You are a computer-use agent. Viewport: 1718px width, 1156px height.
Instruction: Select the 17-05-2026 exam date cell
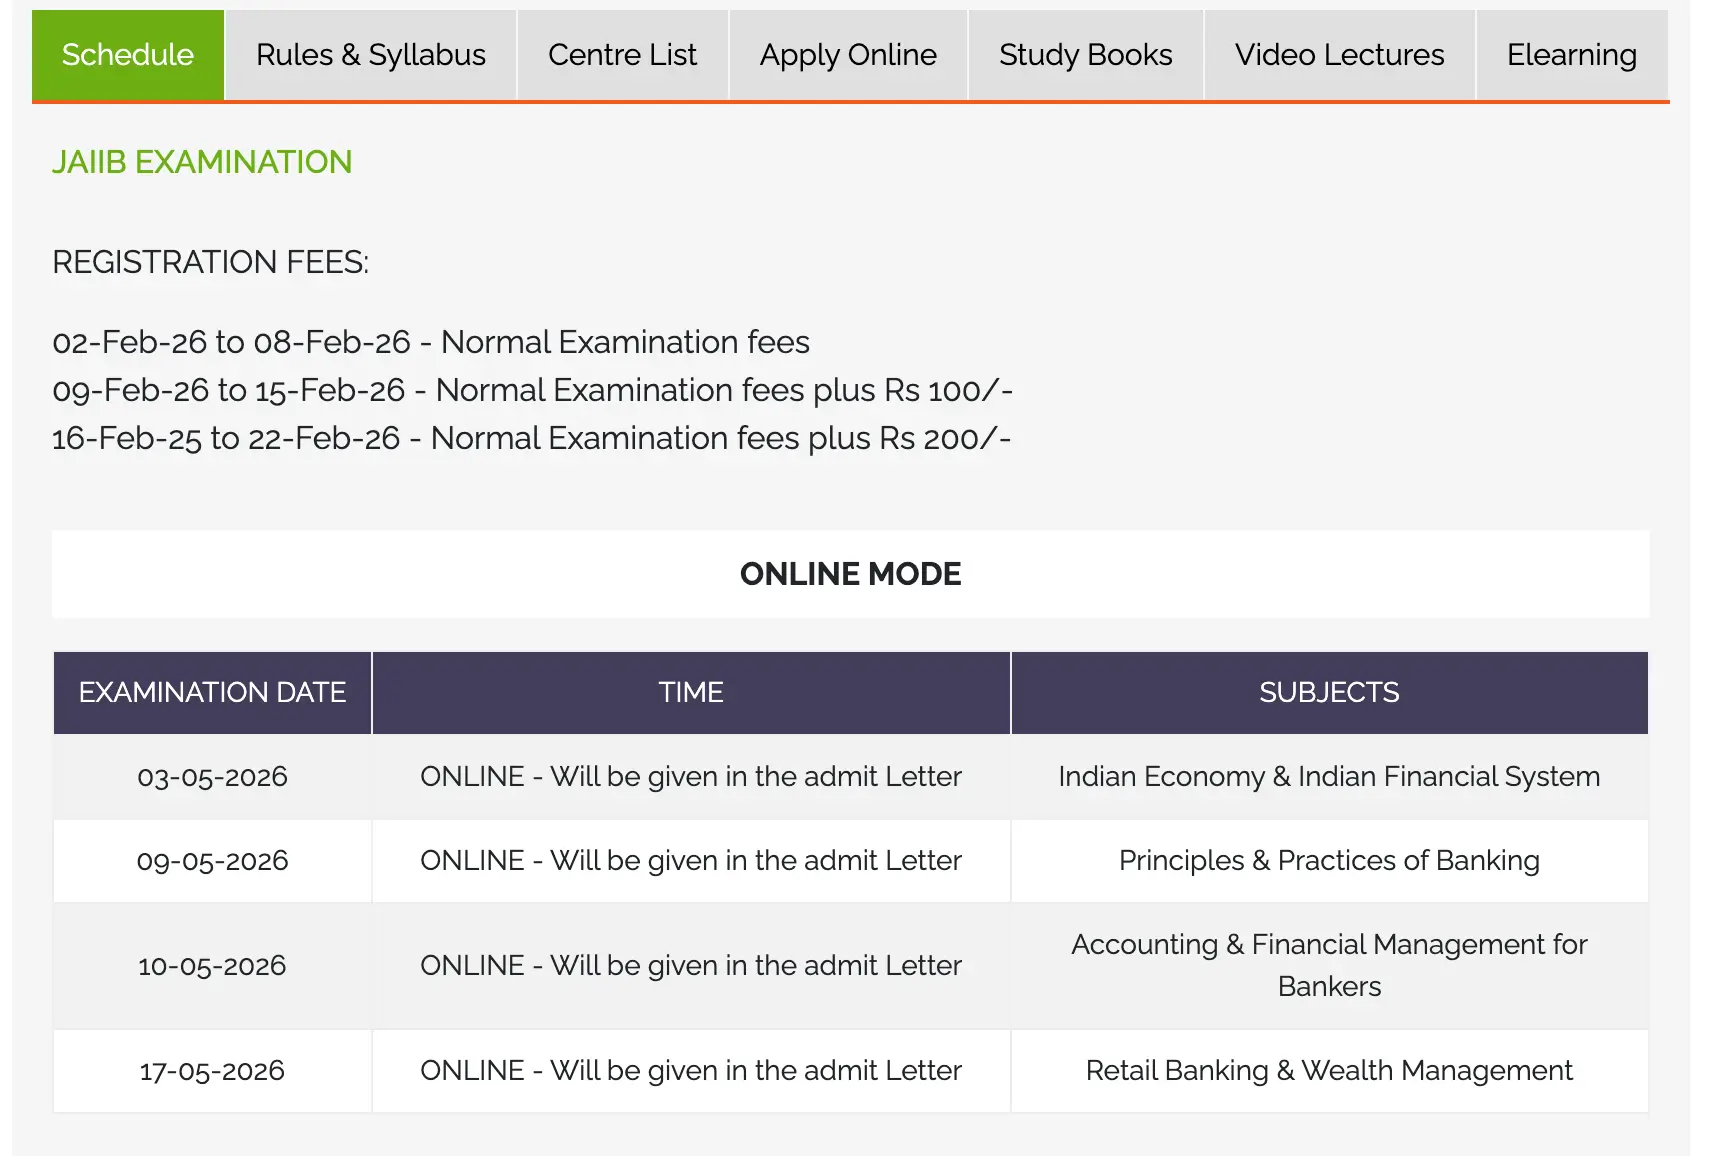point(212,1071)
